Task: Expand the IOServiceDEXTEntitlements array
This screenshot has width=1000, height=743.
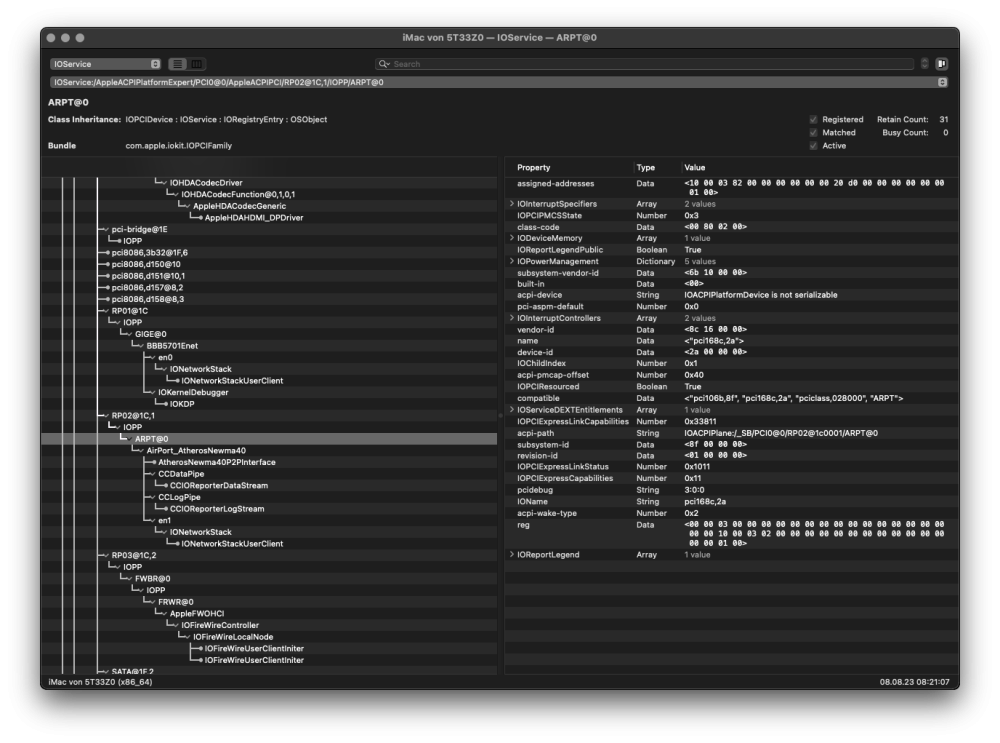Action: tap(511, 410)
